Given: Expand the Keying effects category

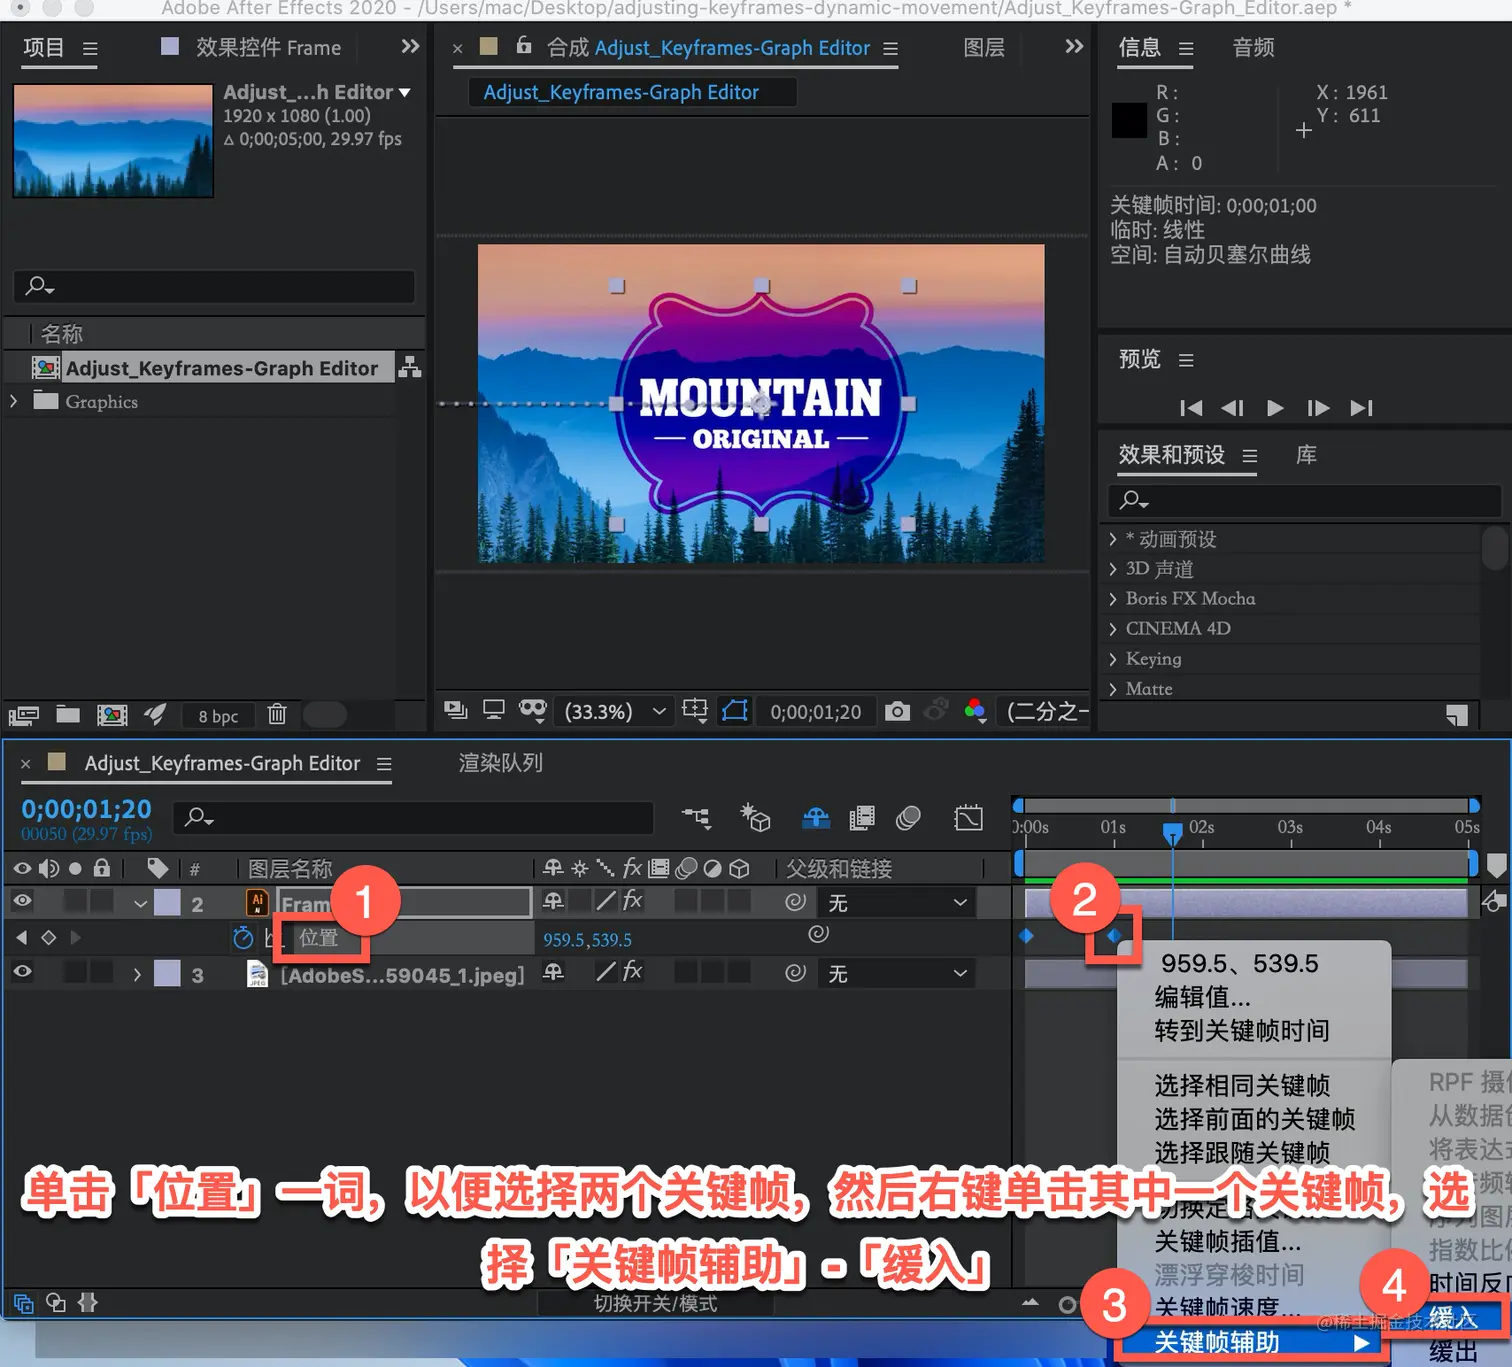Looking at the screenshot, I should point(1113,659).
